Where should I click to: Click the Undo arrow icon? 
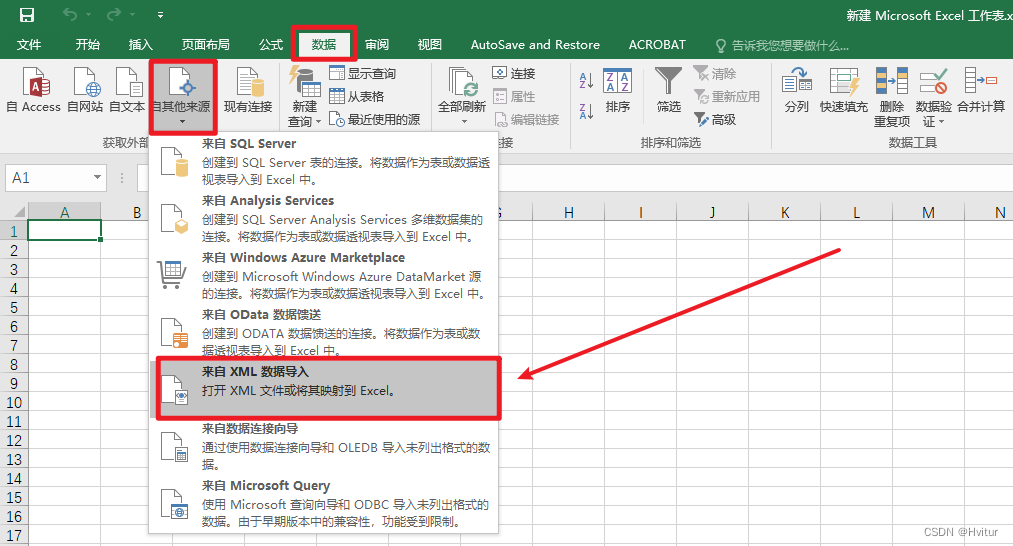pyautogui.click(x=70, y=14)
